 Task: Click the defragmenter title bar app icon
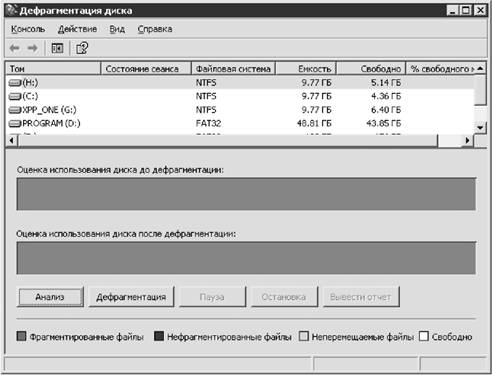11,10
